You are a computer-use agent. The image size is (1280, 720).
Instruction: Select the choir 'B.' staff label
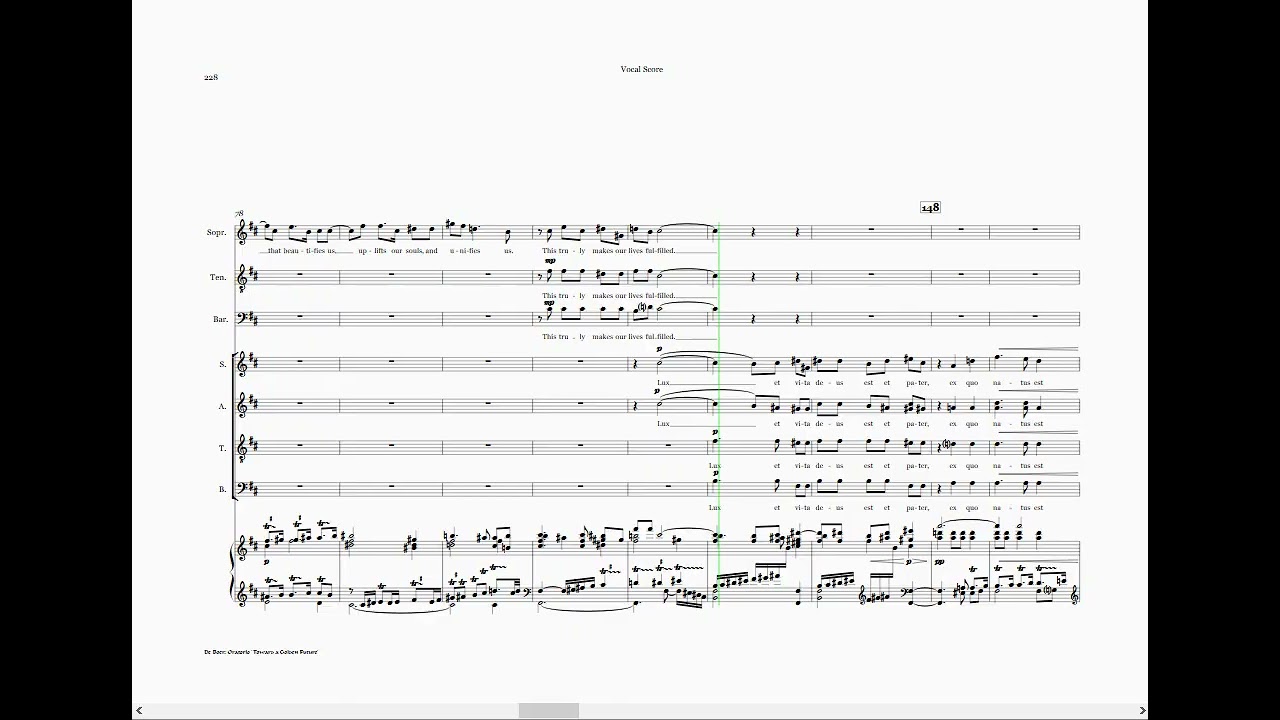(223, 489)
